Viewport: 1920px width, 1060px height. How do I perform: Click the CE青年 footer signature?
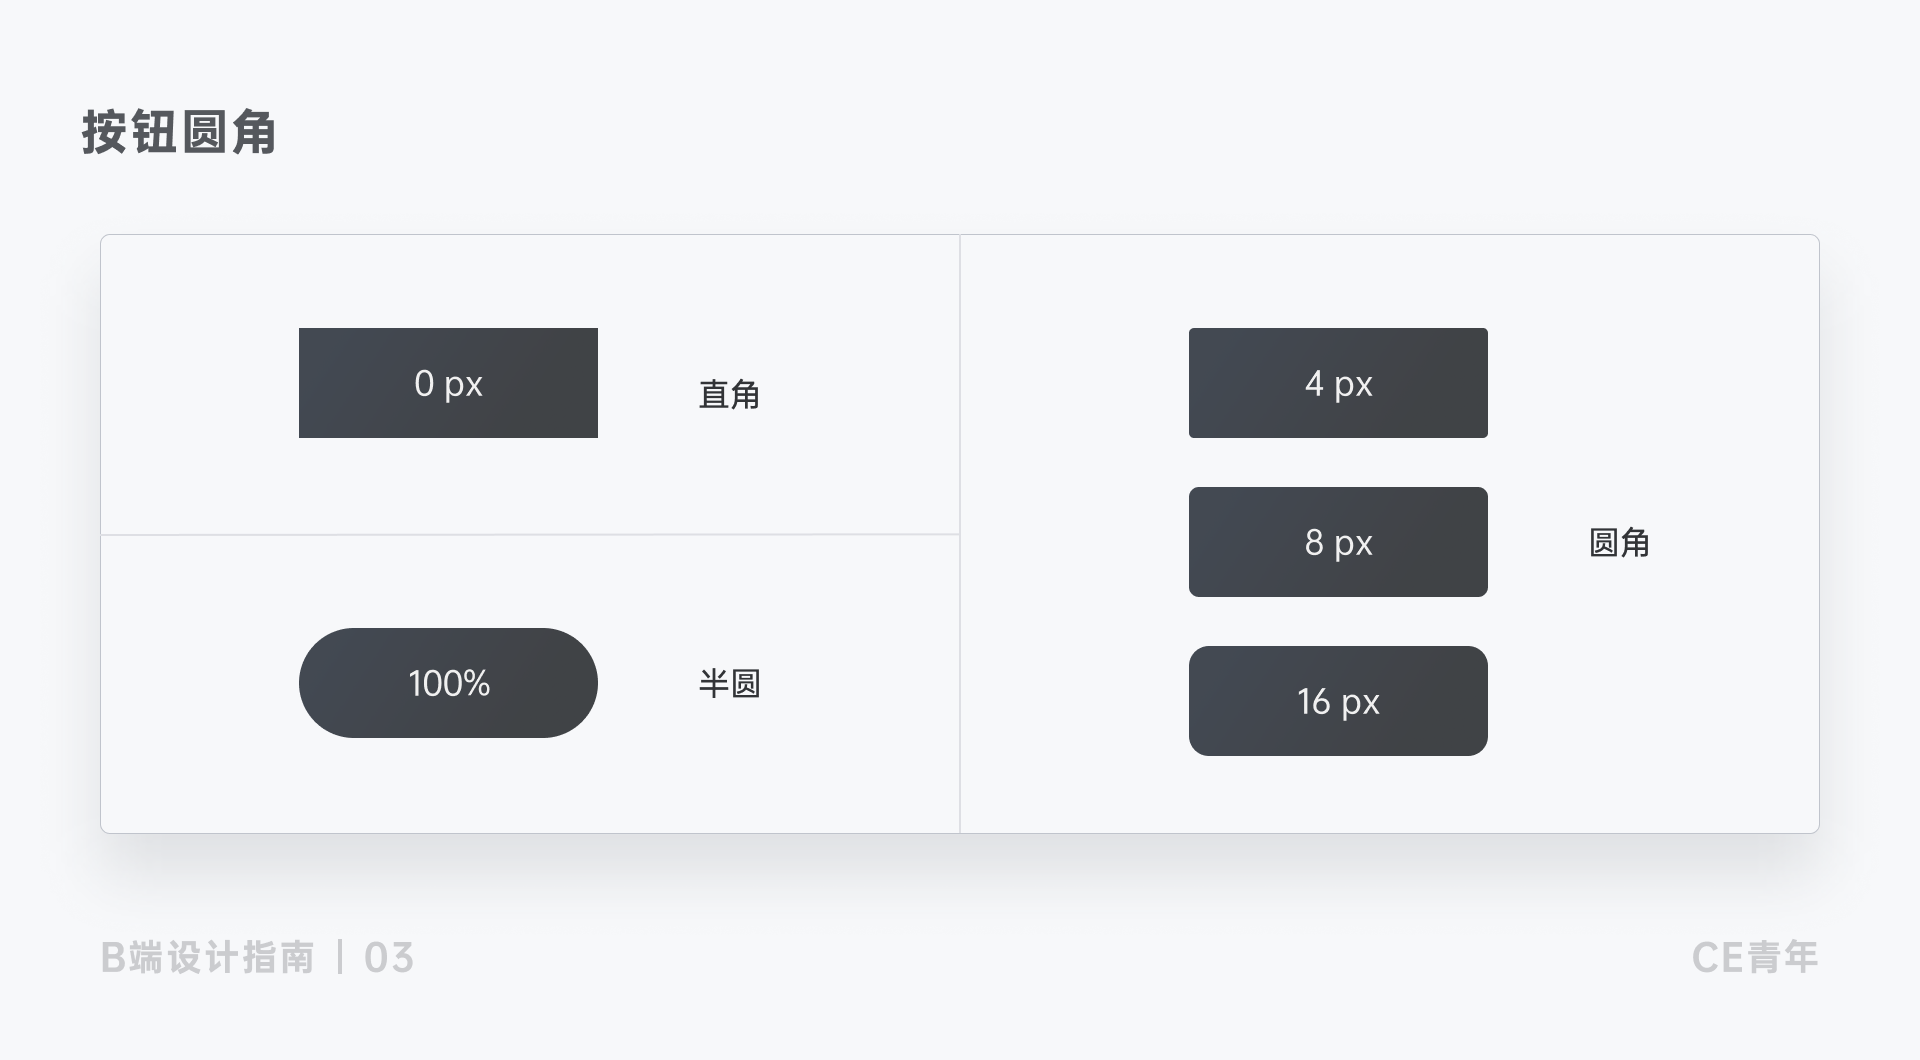[1755, 958]
